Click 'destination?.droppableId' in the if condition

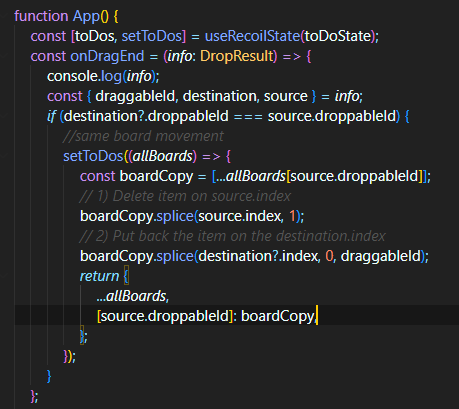pyautogui.click(x=146, y=116)
